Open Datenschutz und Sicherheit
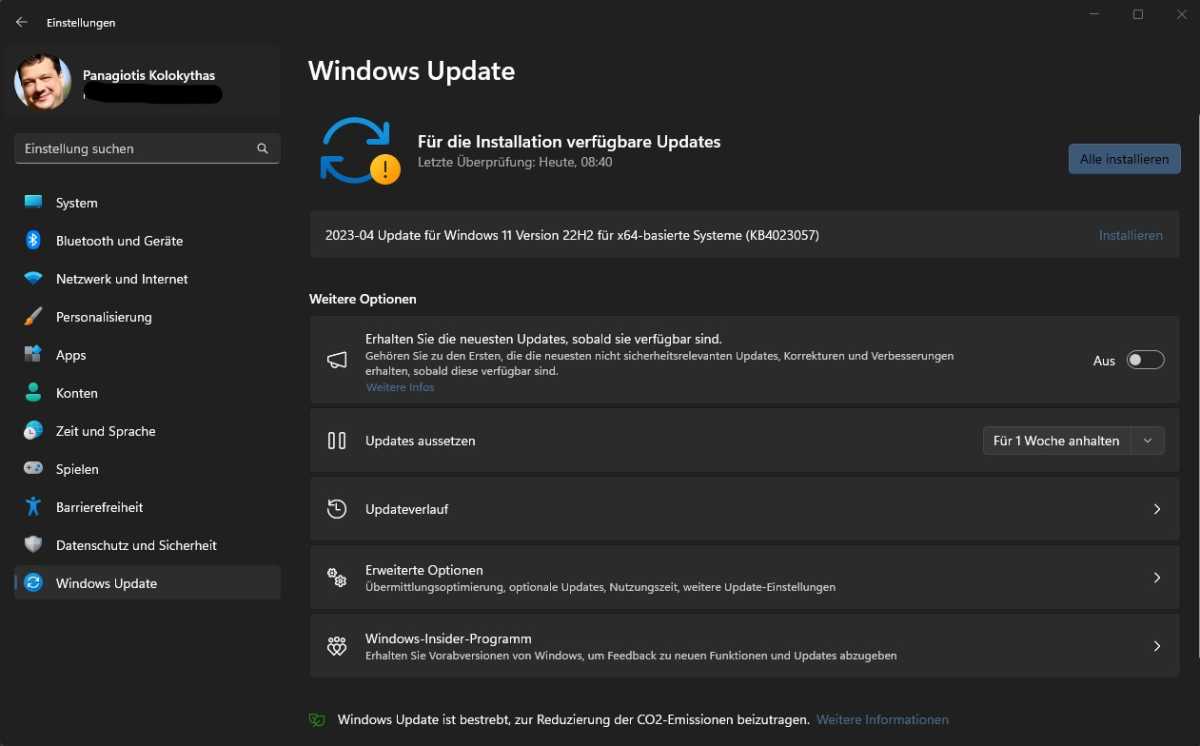Viewport: 1200px width, 746px height. pyautogui.click(x=147, y=545)
